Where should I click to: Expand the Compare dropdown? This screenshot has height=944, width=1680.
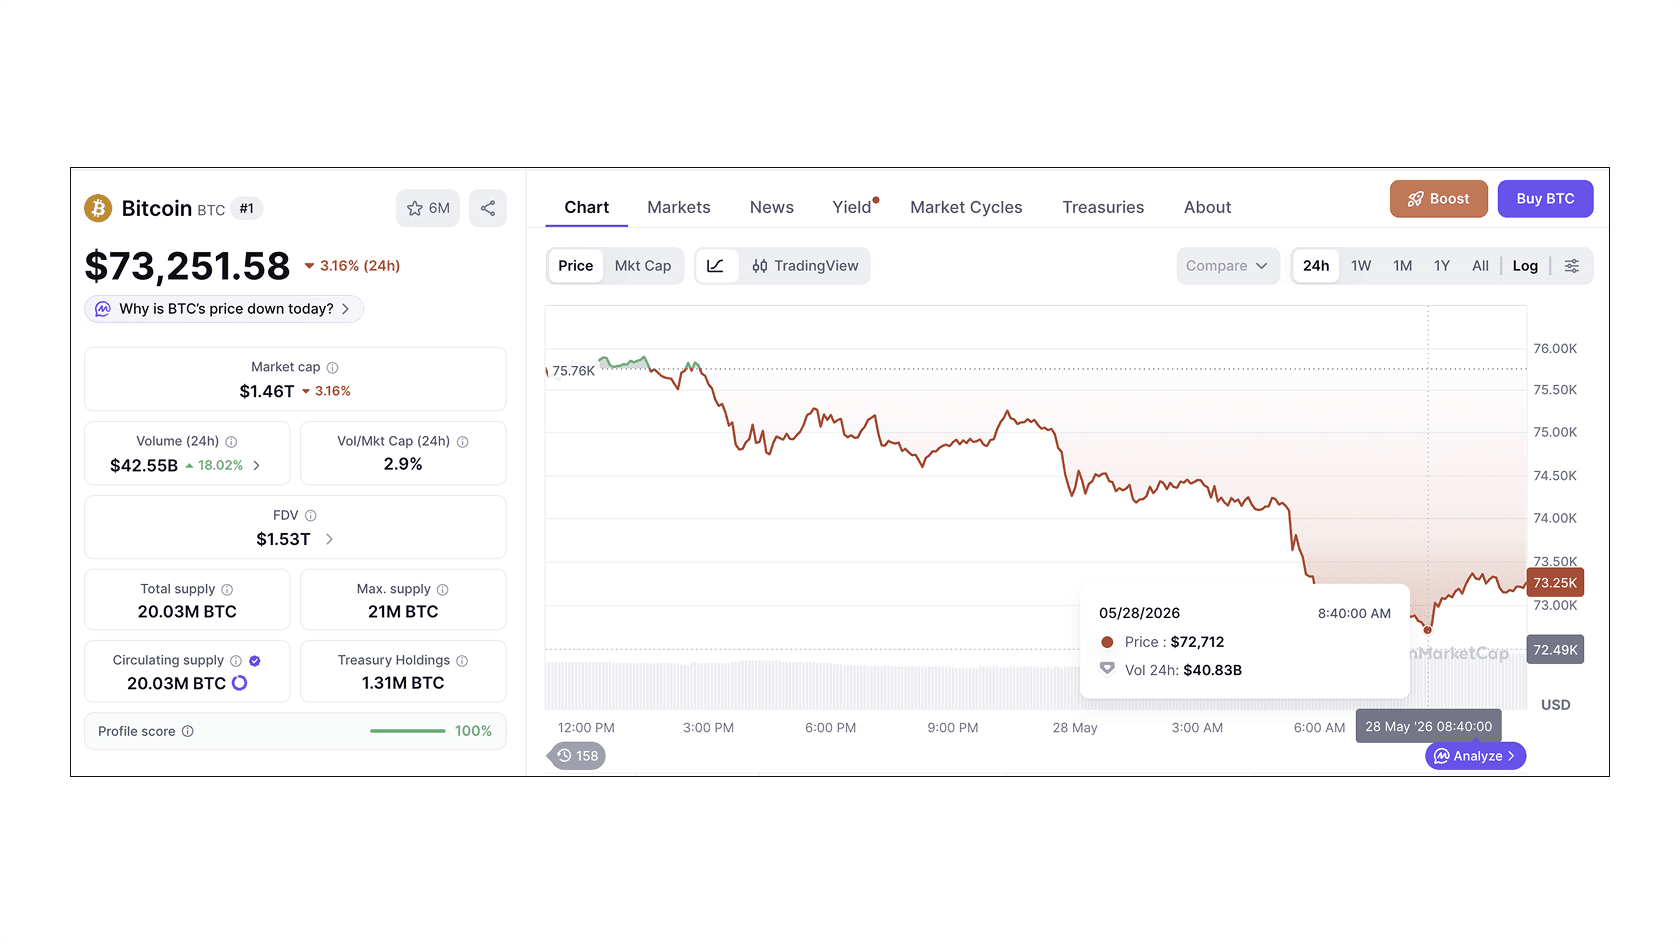[1228, 266]
